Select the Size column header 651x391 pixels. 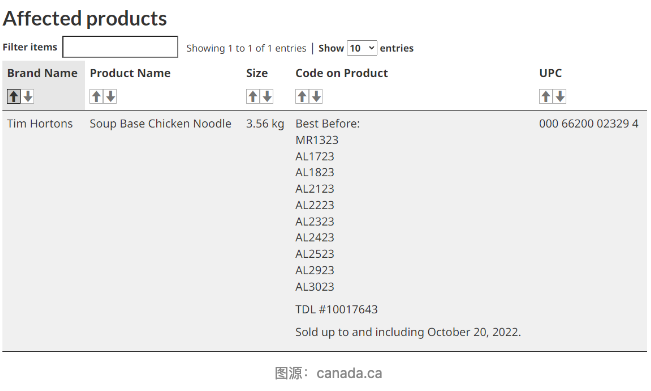click(x=257, y=73)
